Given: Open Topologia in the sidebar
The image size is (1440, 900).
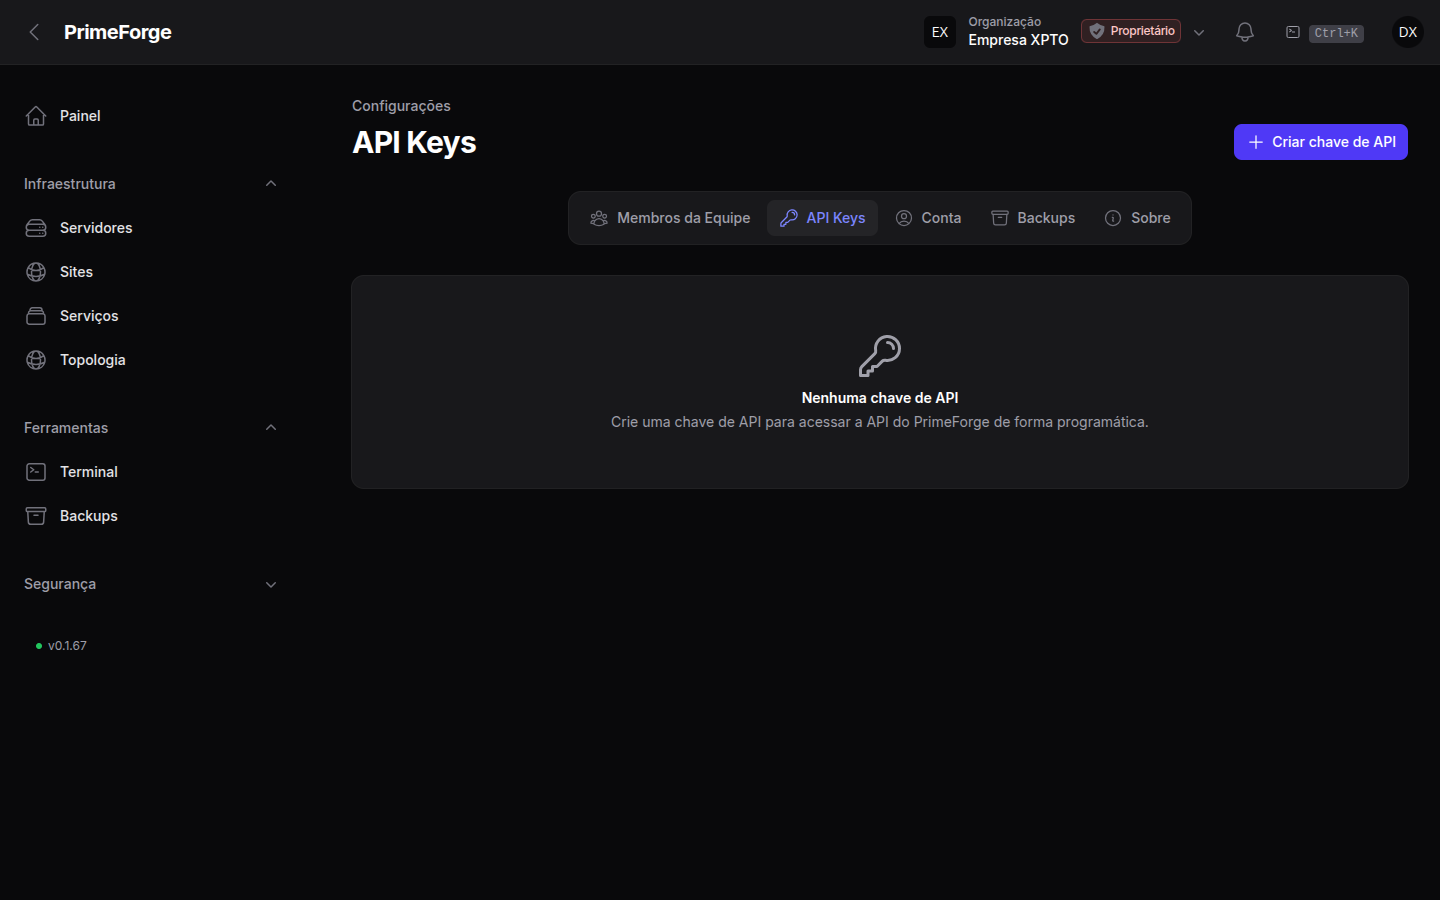Looking at the screenshot, I should (x=150, y=360).
